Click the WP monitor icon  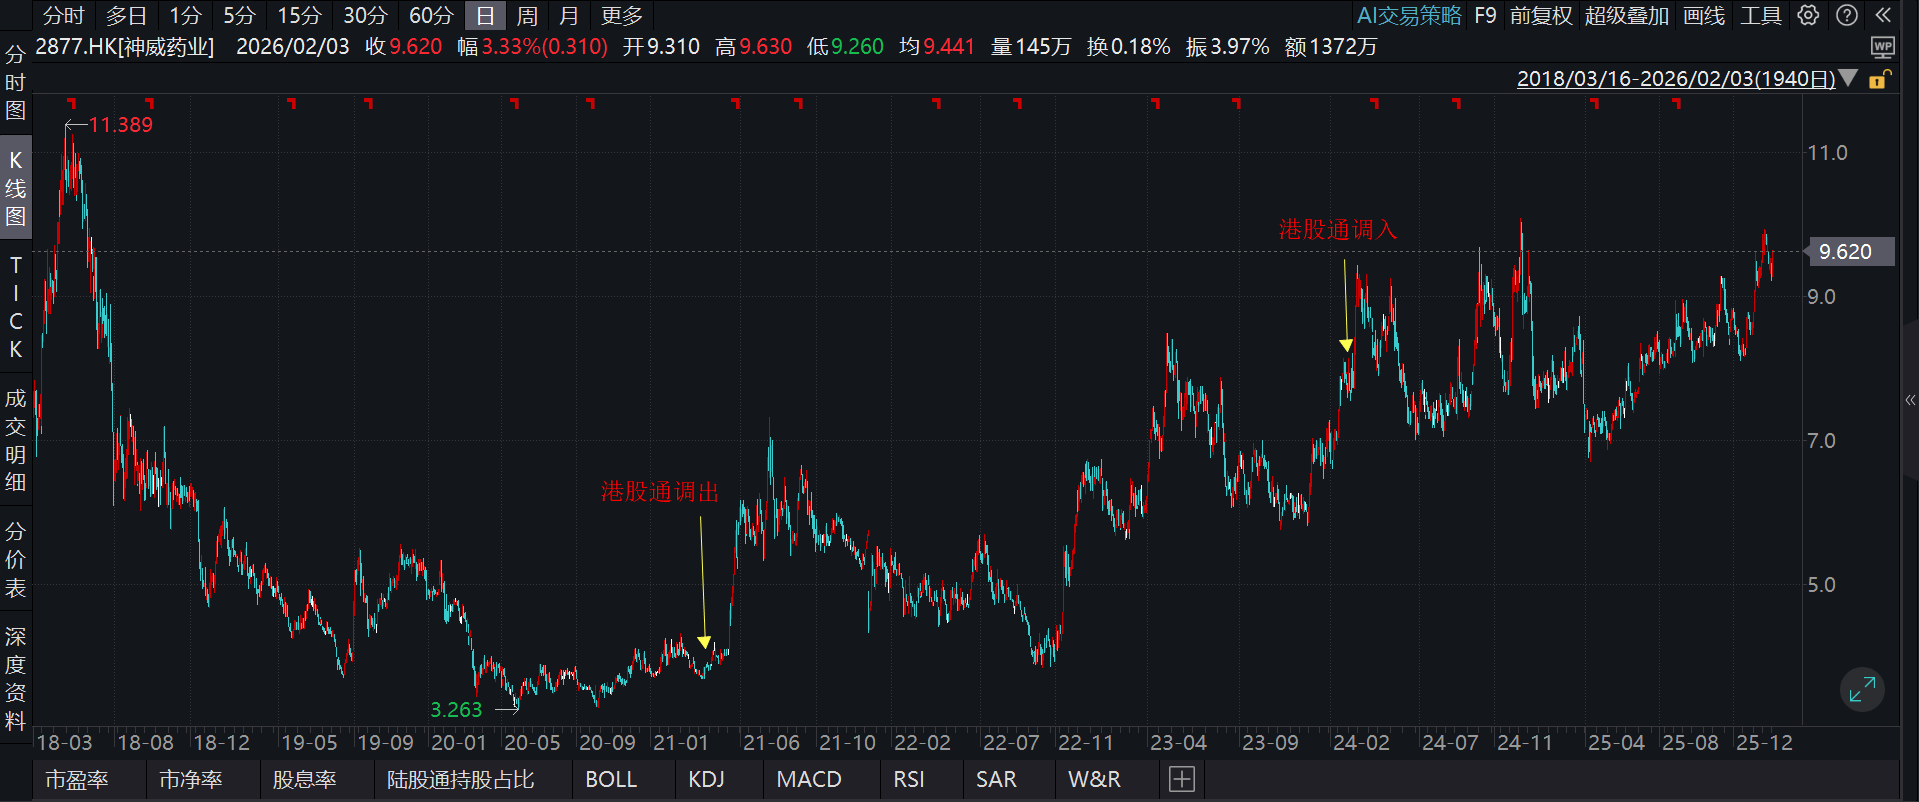[x=1882, y=47]
